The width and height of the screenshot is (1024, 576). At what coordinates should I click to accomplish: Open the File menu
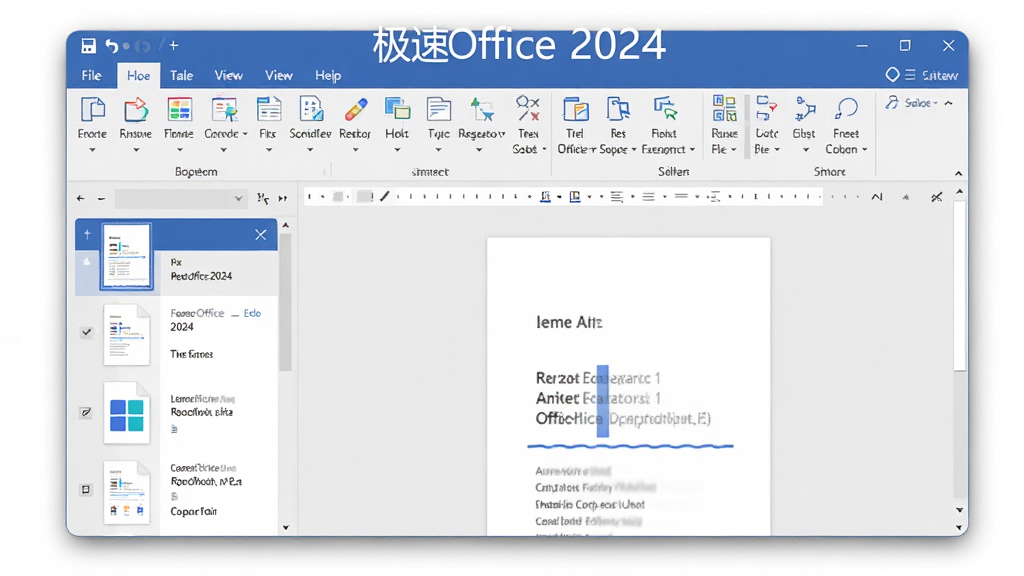click(91, 76)
